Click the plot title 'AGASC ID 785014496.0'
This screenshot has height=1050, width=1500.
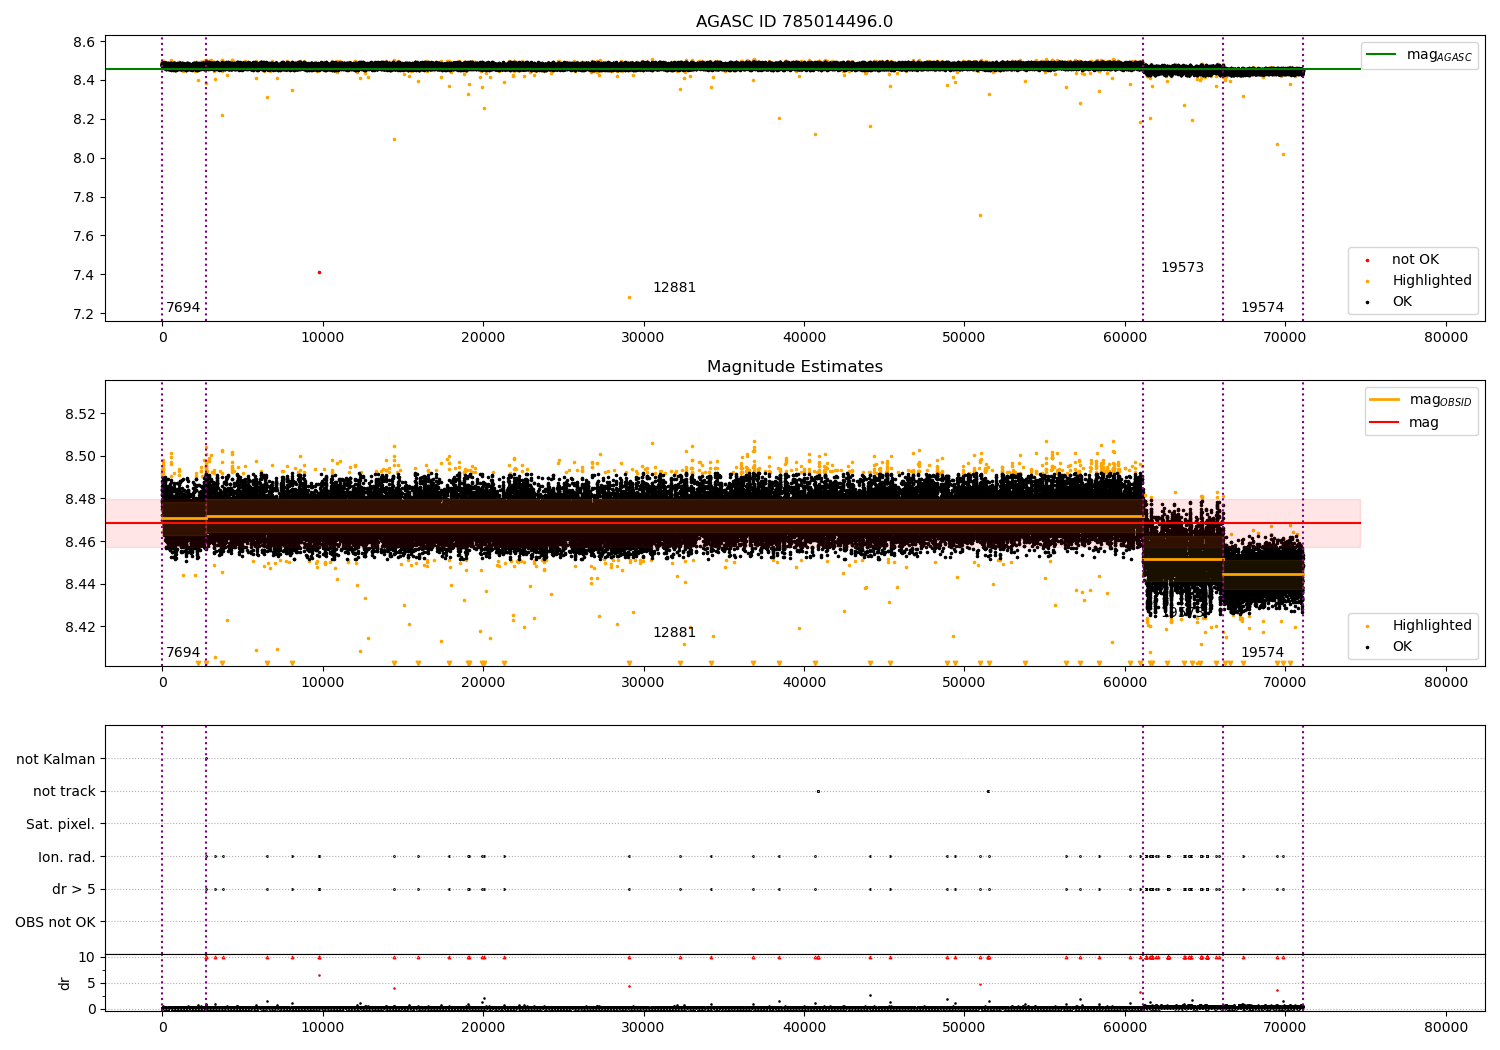click(x=794, y=22)
